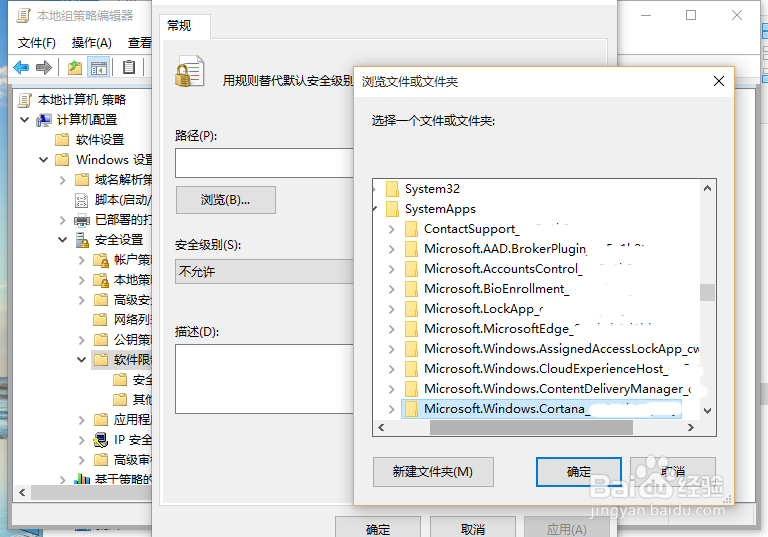768x537 pixels.
Task: Click the Microsoft.MicrosoftEdge folder icon
Action: pos(411,328)
